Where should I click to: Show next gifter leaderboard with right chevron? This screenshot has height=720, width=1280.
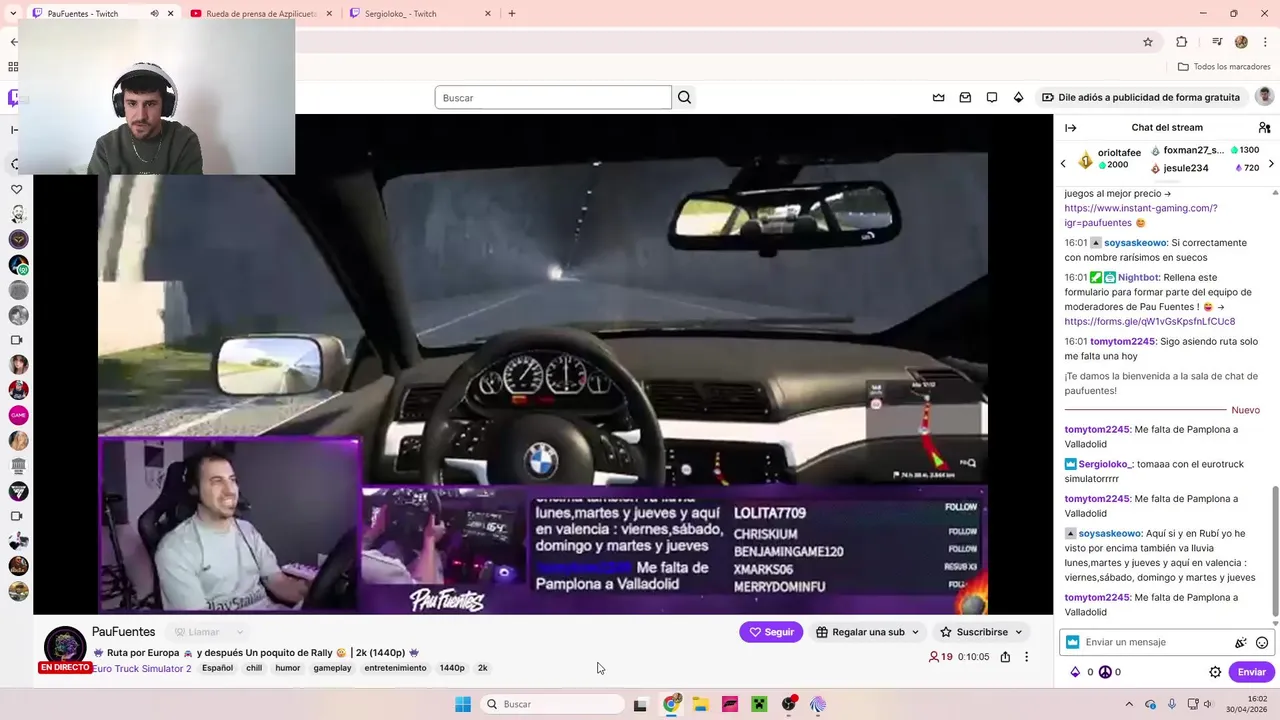tap(1271, 164)
